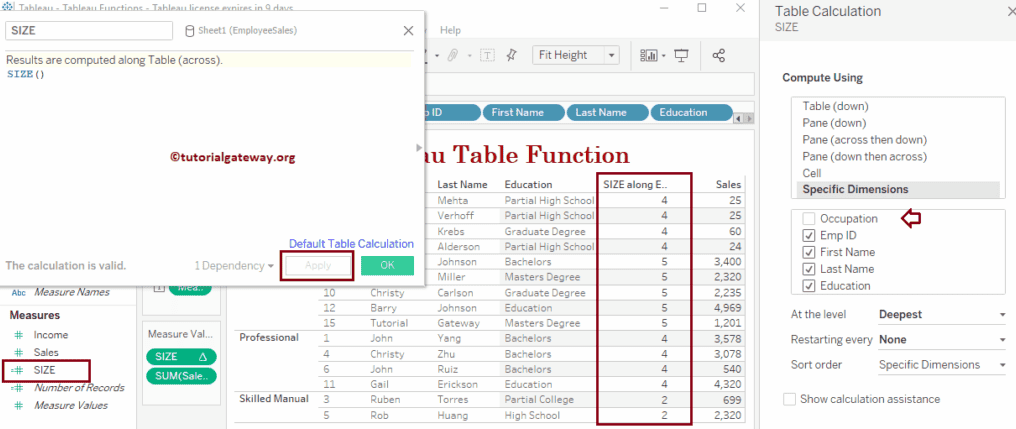
Task: Close the SIZE calculation editor dialog
Action: click(x=408, y=30)
